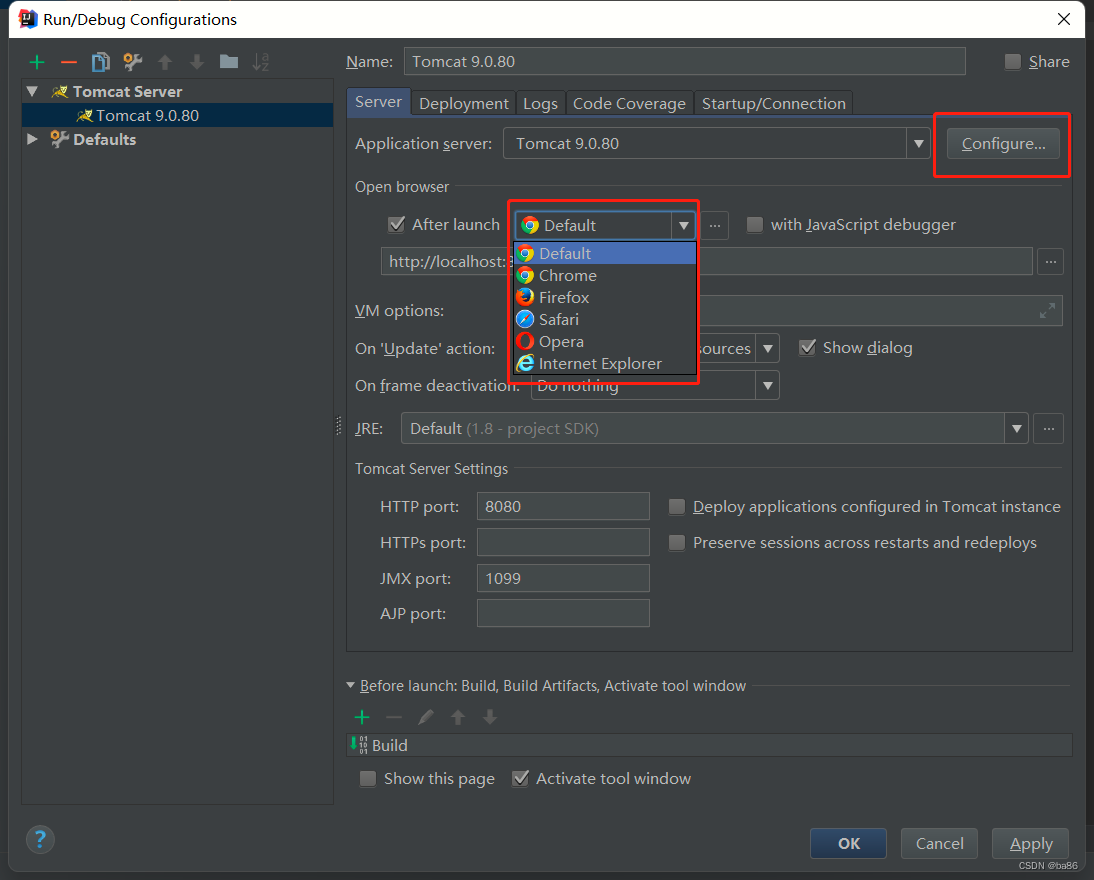
Task: Enable Preserve sessions across restarts and redeploys
Action: coord(677,542)
